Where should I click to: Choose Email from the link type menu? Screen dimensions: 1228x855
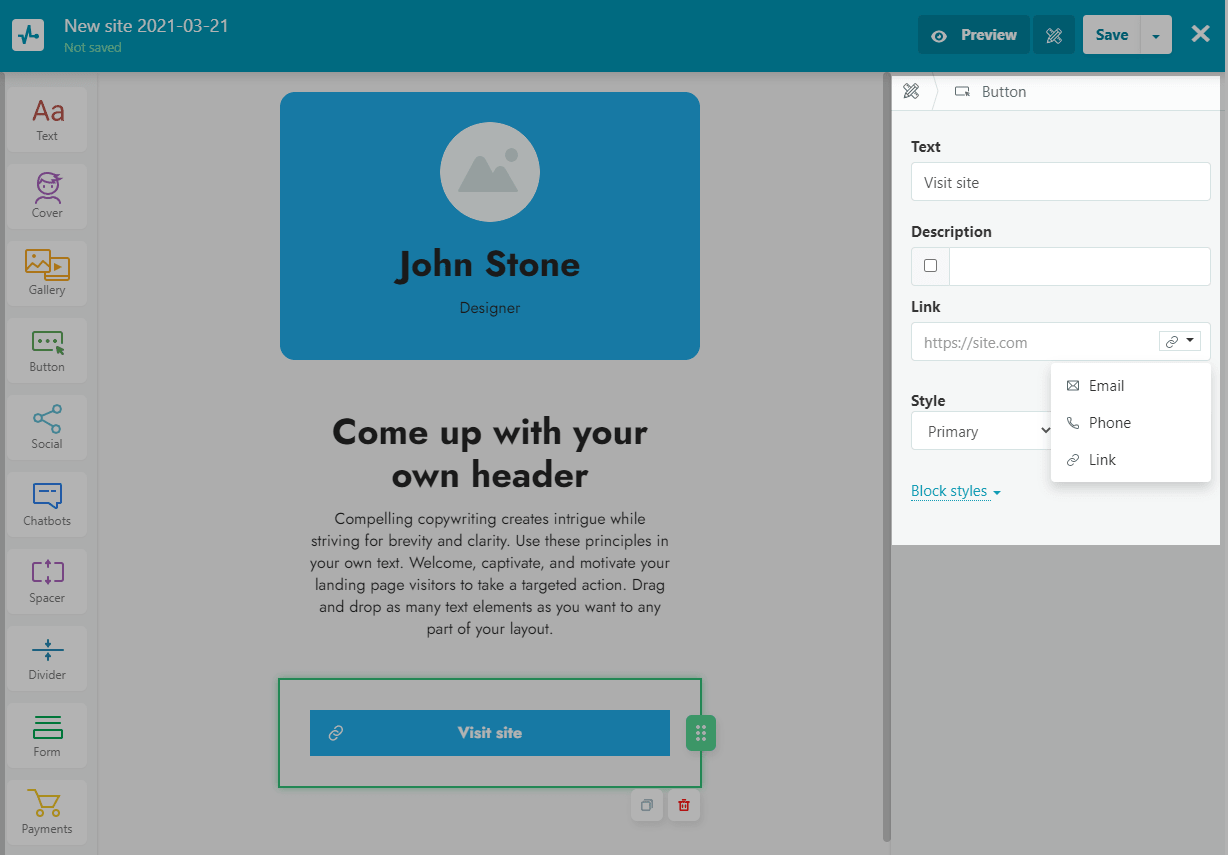[1106, 386]
